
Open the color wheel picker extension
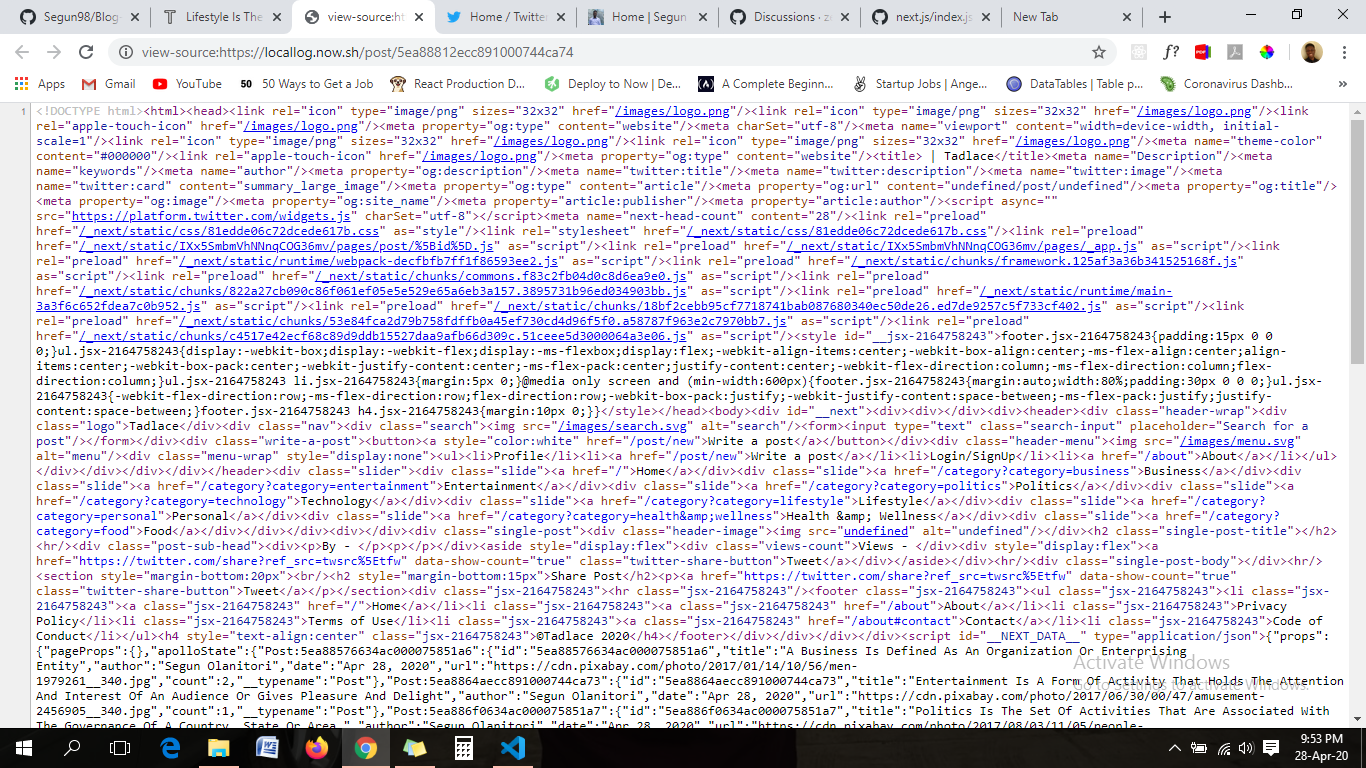click(x=1267, y=52)
